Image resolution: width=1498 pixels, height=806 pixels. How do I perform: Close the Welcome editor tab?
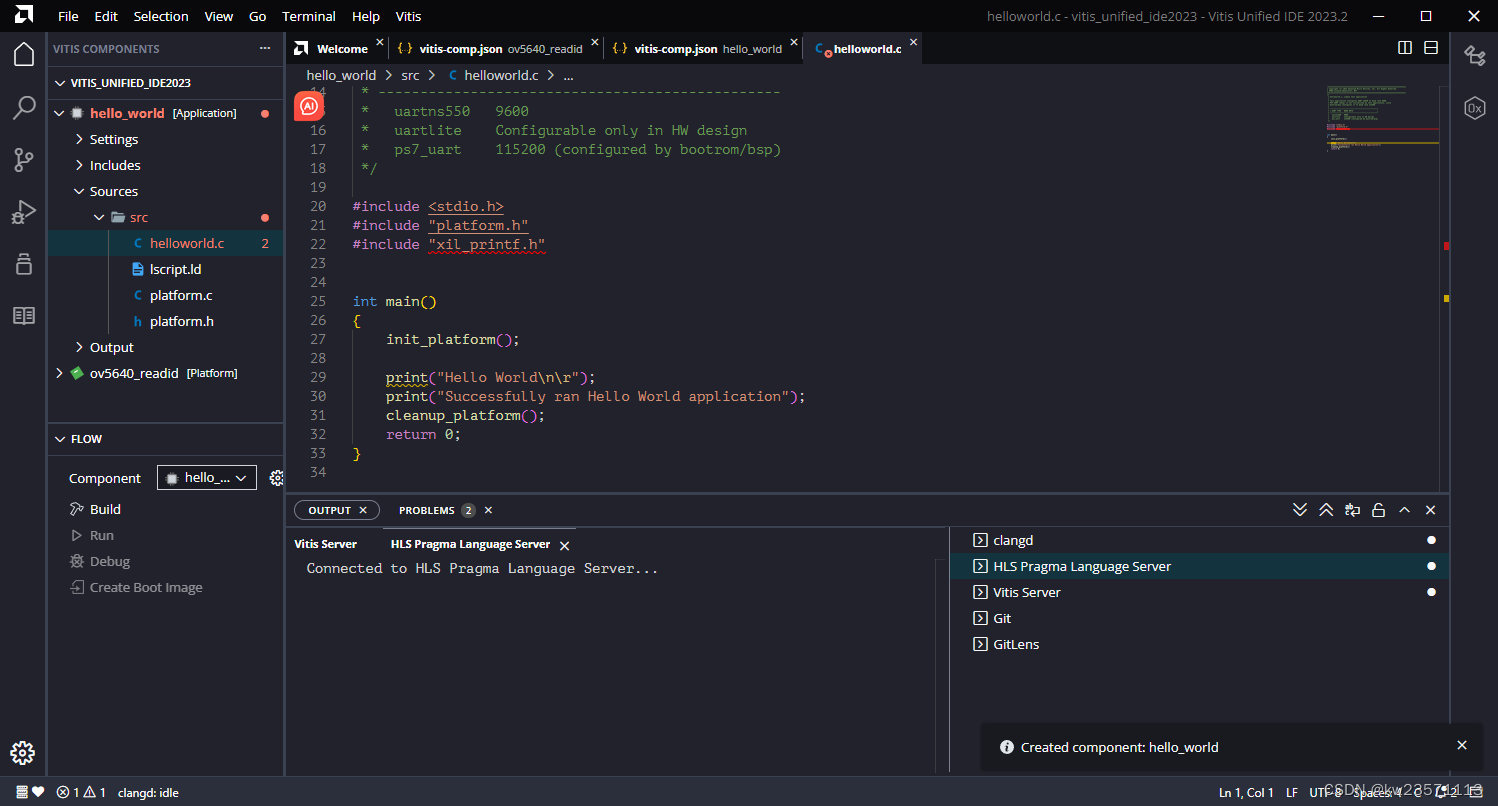(379, 45)
